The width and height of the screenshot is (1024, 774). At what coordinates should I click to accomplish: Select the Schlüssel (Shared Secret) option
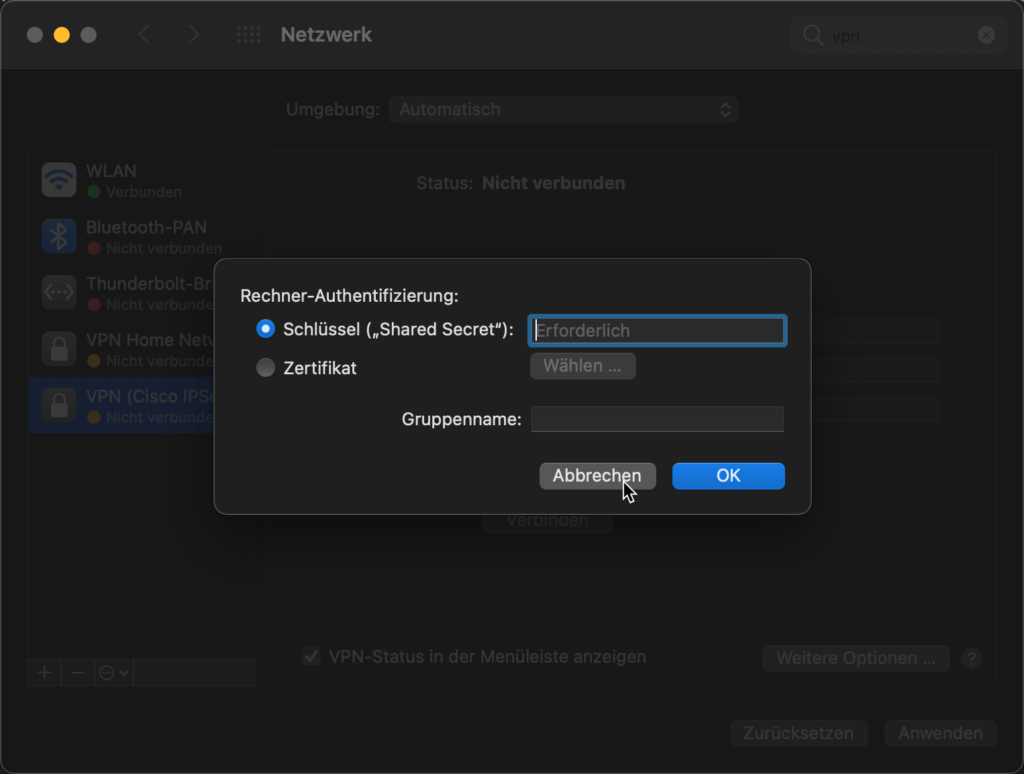265,329
